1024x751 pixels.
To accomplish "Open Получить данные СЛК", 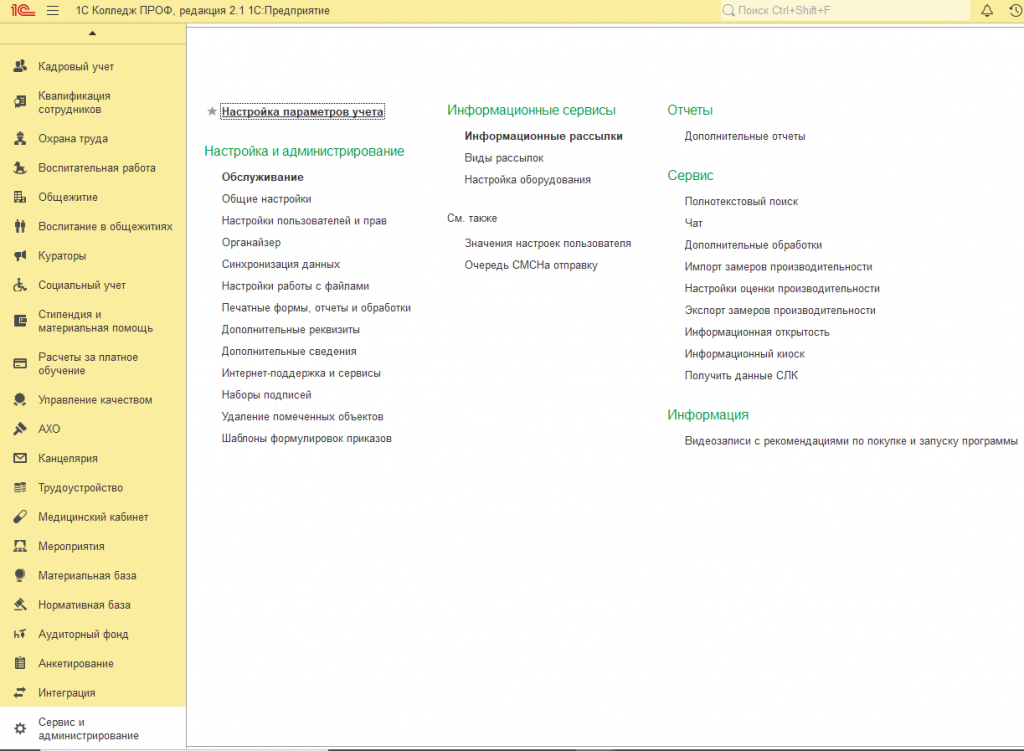I will (741, 376).
